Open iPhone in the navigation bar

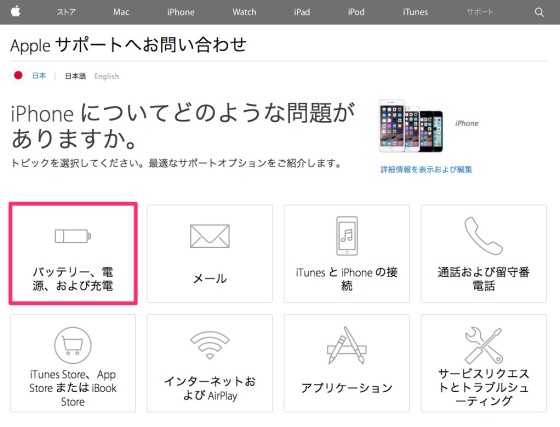tap(181, 12)
